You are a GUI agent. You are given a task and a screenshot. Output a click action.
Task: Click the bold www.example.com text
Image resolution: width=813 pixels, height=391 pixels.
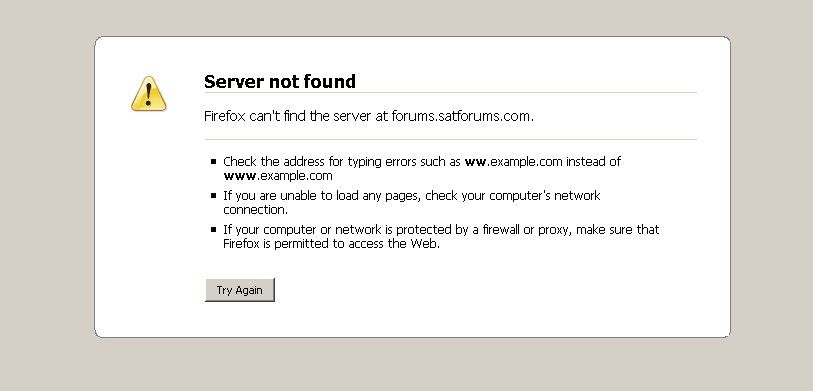tap(278, 176)
